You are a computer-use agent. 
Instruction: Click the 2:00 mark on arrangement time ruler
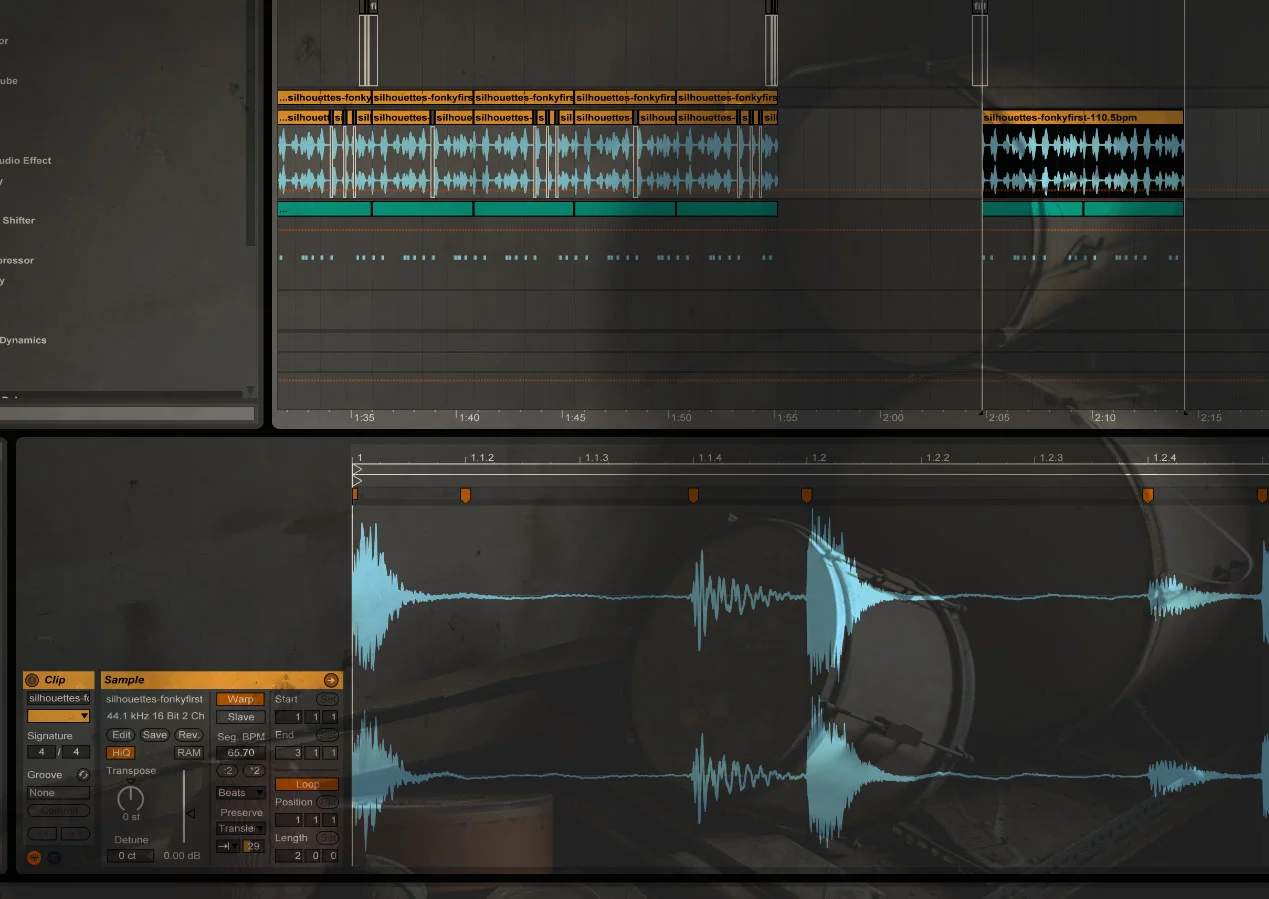click(892, 418)
